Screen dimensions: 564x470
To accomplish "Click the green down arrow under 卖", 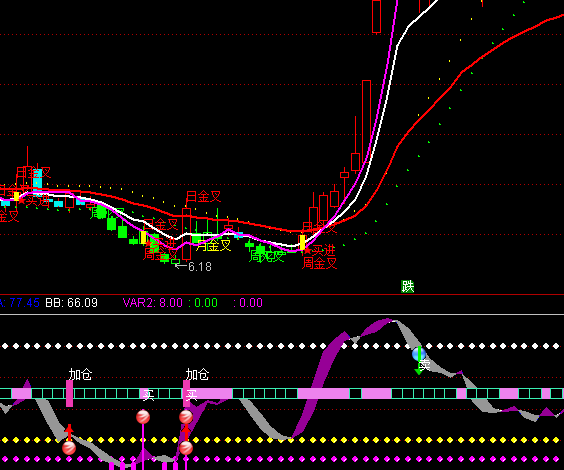I will 419,369.
